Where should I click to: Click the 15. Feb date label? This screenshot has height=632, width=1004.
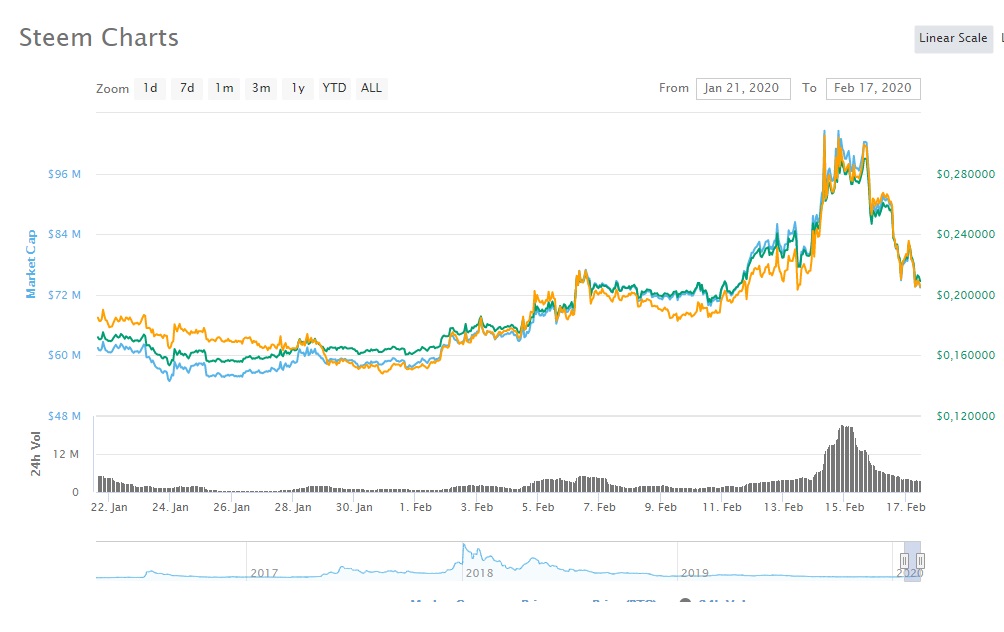pyautogui.click(x=845, y=507)
